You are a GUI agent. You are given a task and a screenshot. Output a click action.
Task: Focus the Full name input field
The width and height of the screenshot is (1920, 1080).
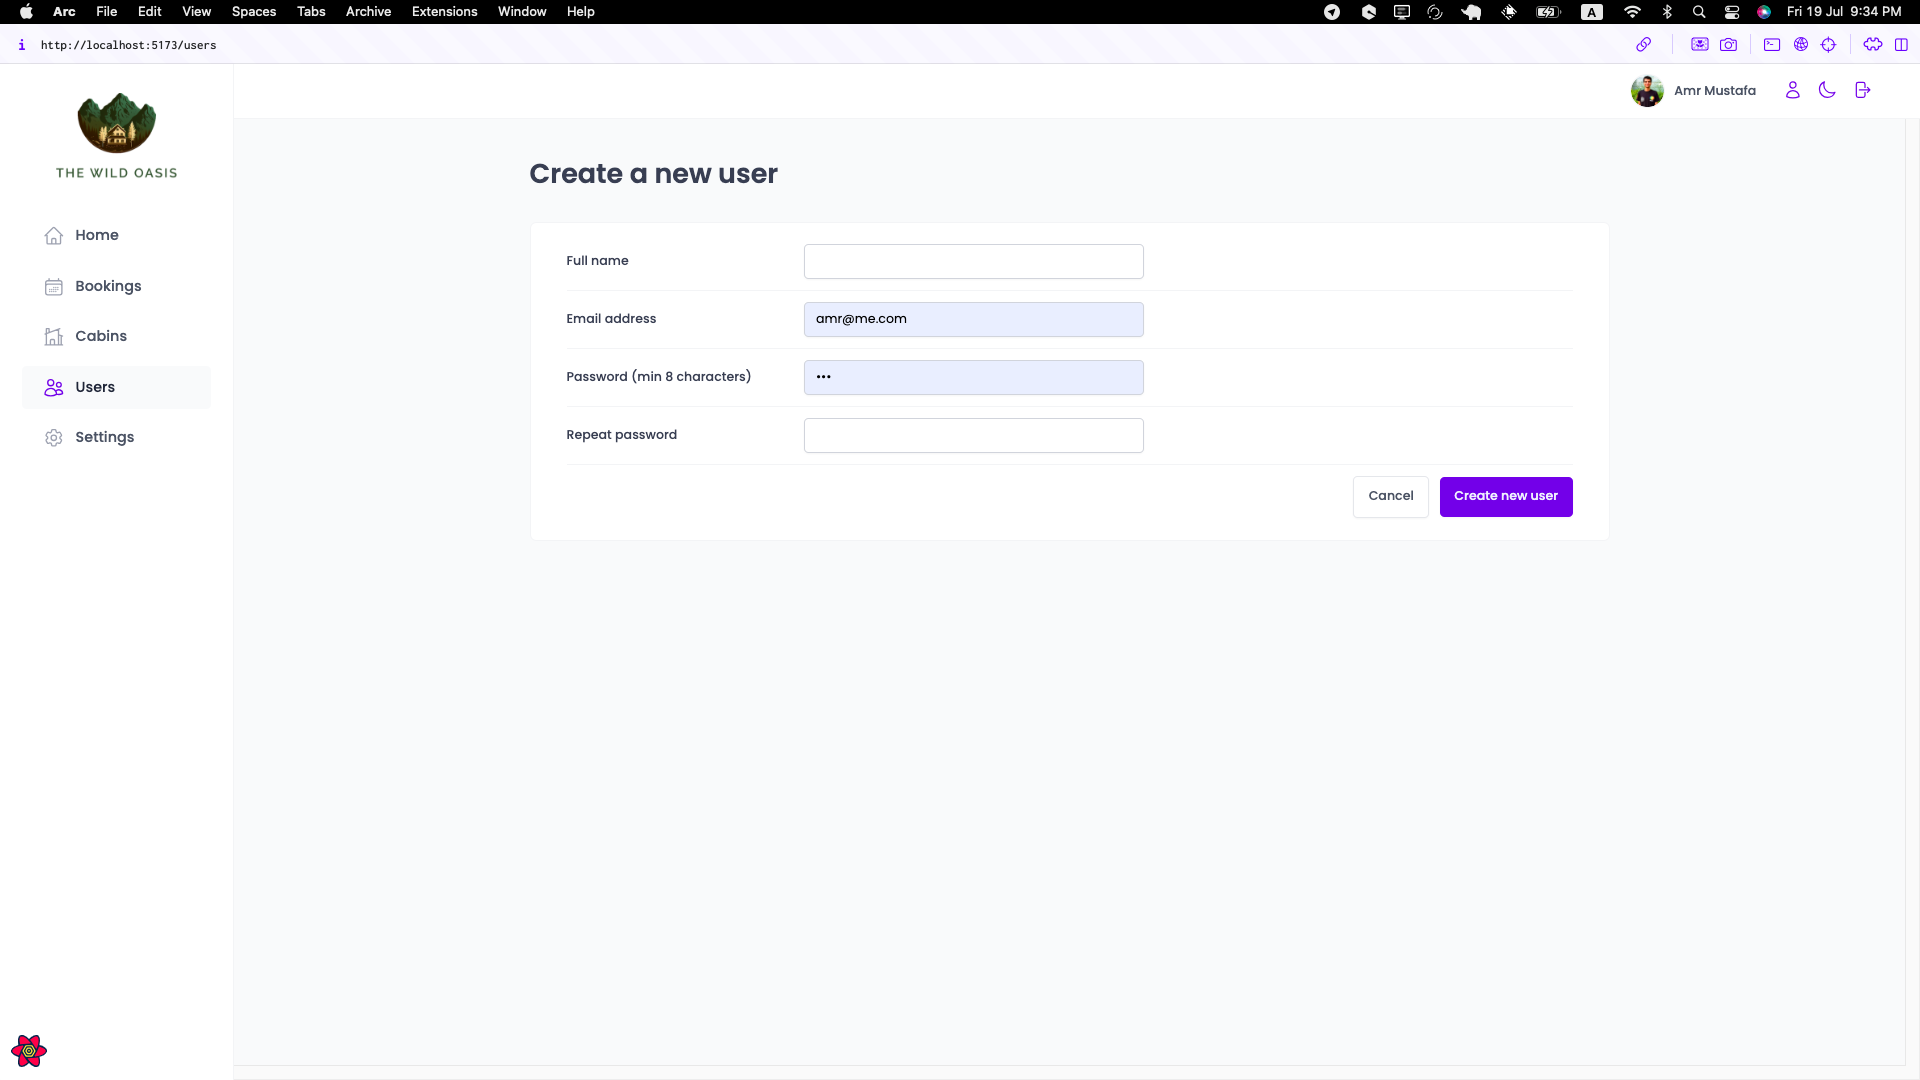click(973, 262)
